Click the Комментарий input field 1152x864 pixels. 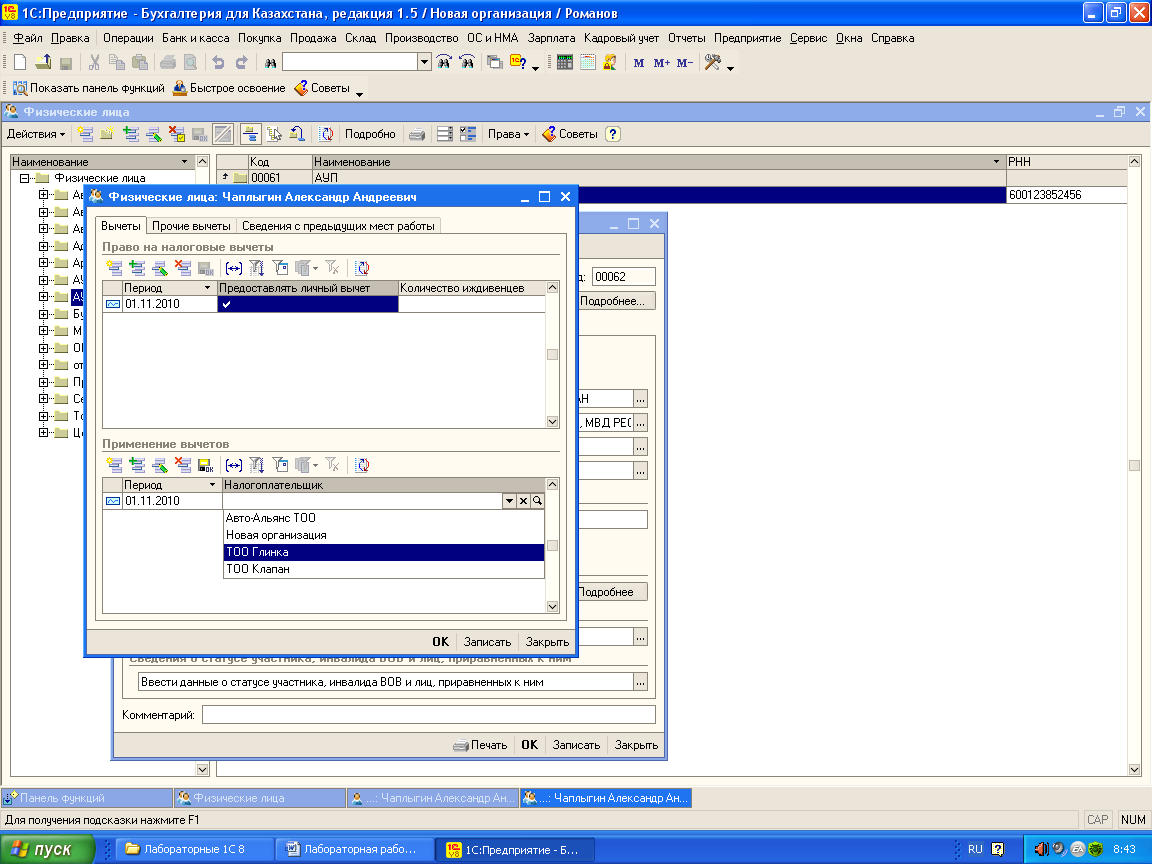[x=428, y=715]
